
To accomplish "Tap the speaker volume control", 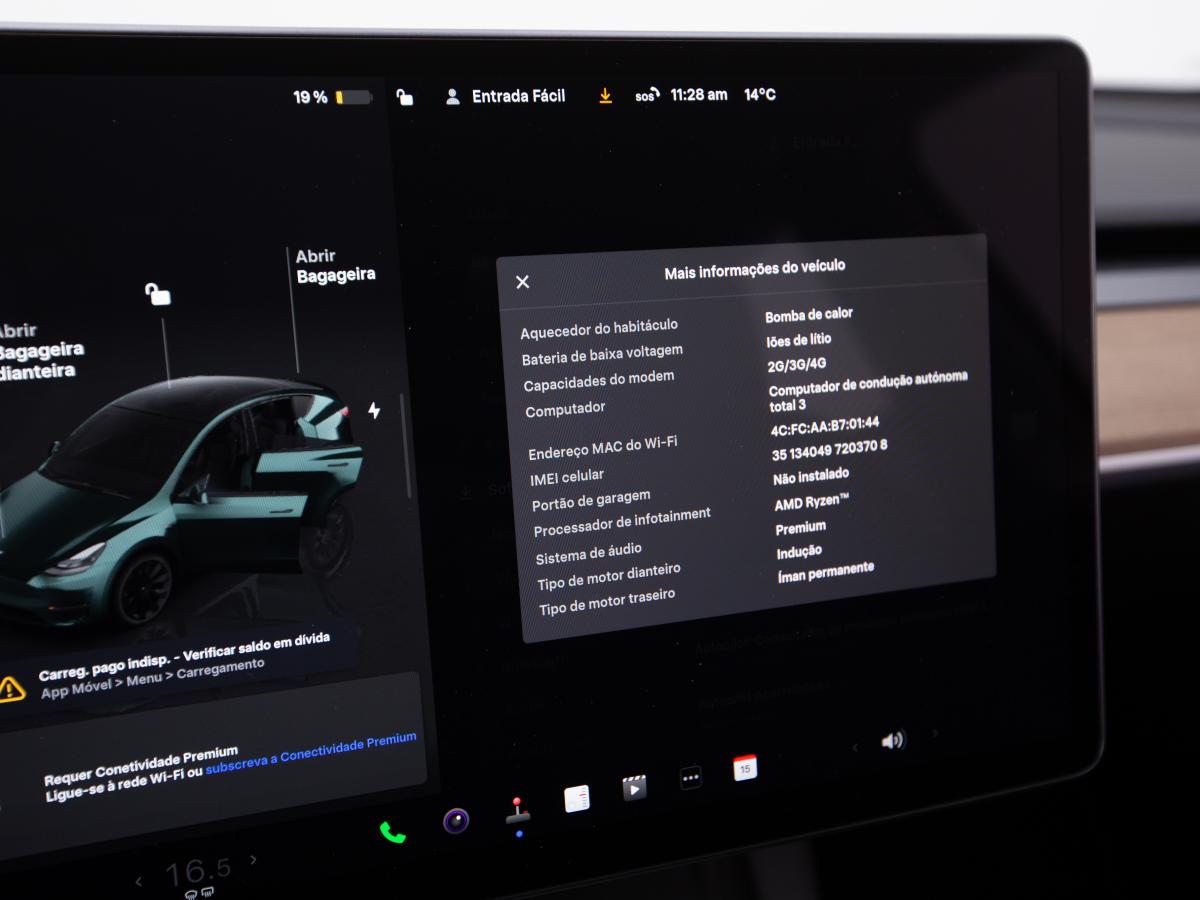I will [x=892, y=740].
